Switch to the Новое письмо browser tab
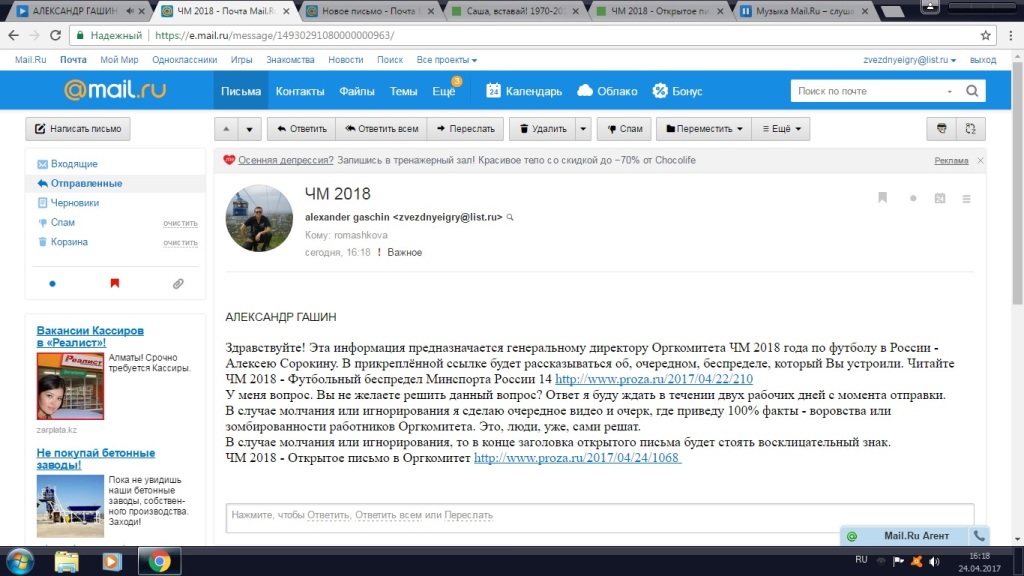 370,11
